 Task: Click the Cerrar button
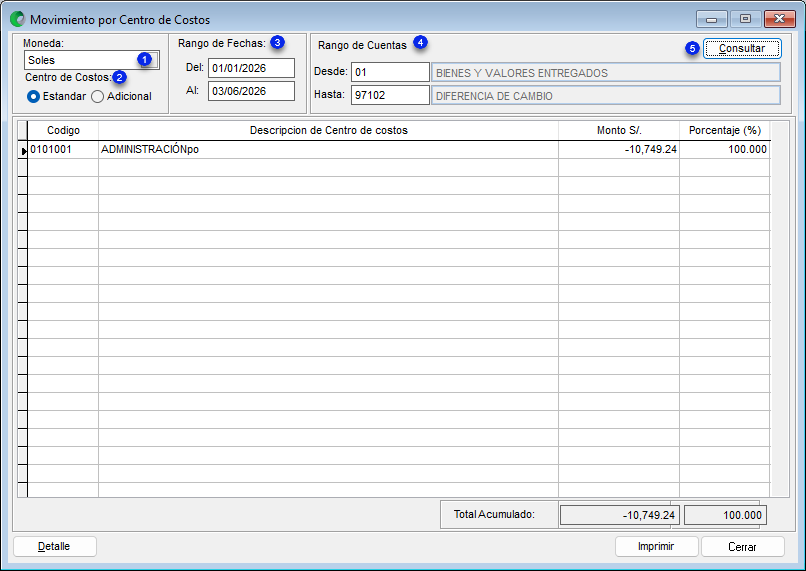point(742,546)
